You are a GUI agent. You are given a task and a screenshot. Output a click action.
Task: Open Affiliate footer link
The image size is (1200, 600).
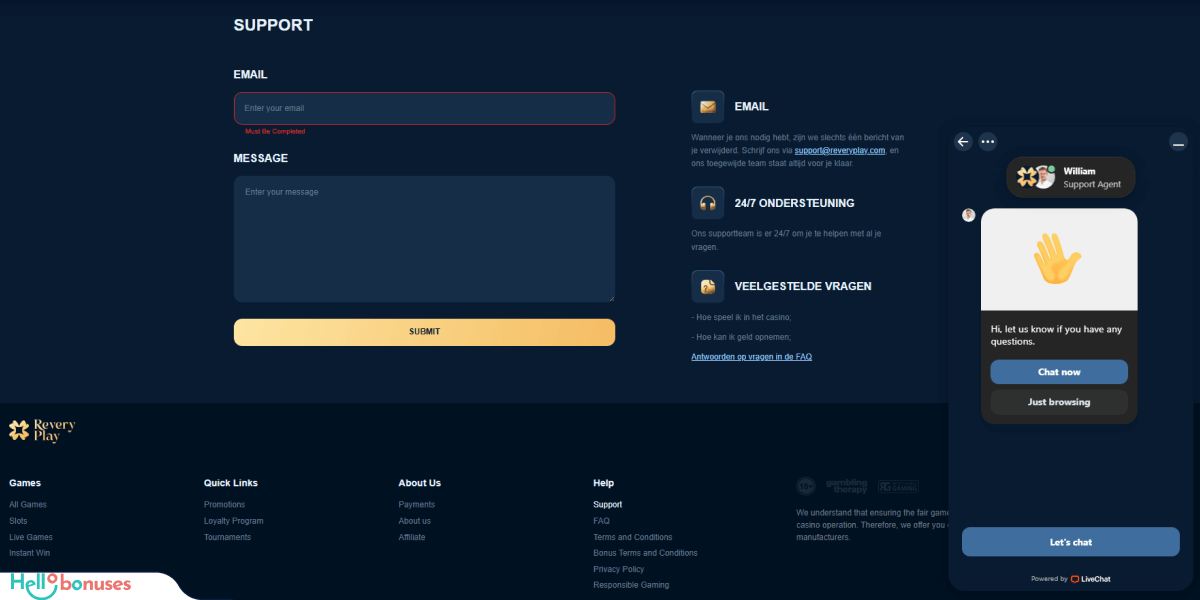[412, 537]
